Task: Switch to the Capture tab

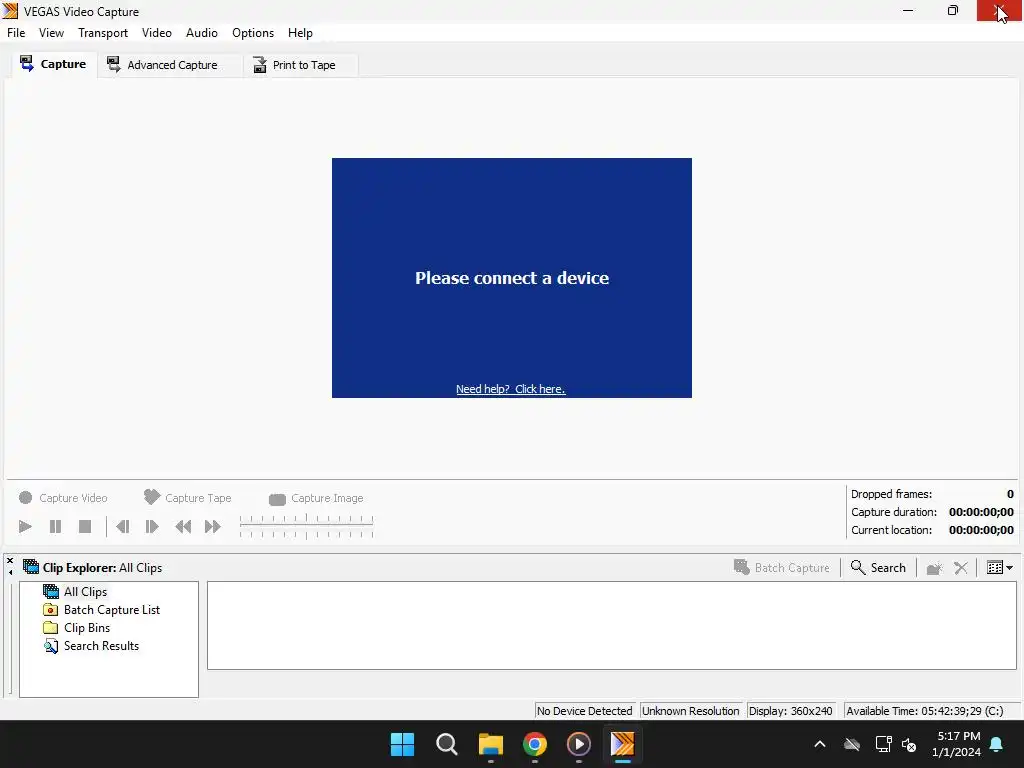Action: click(x=54, y=64)
